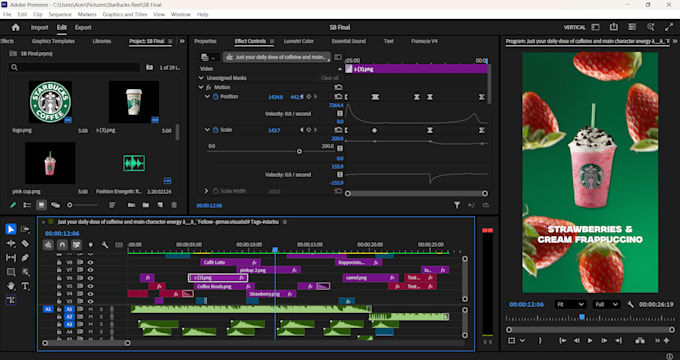Open the Fit zoom level dropdown

coord(570,304)
